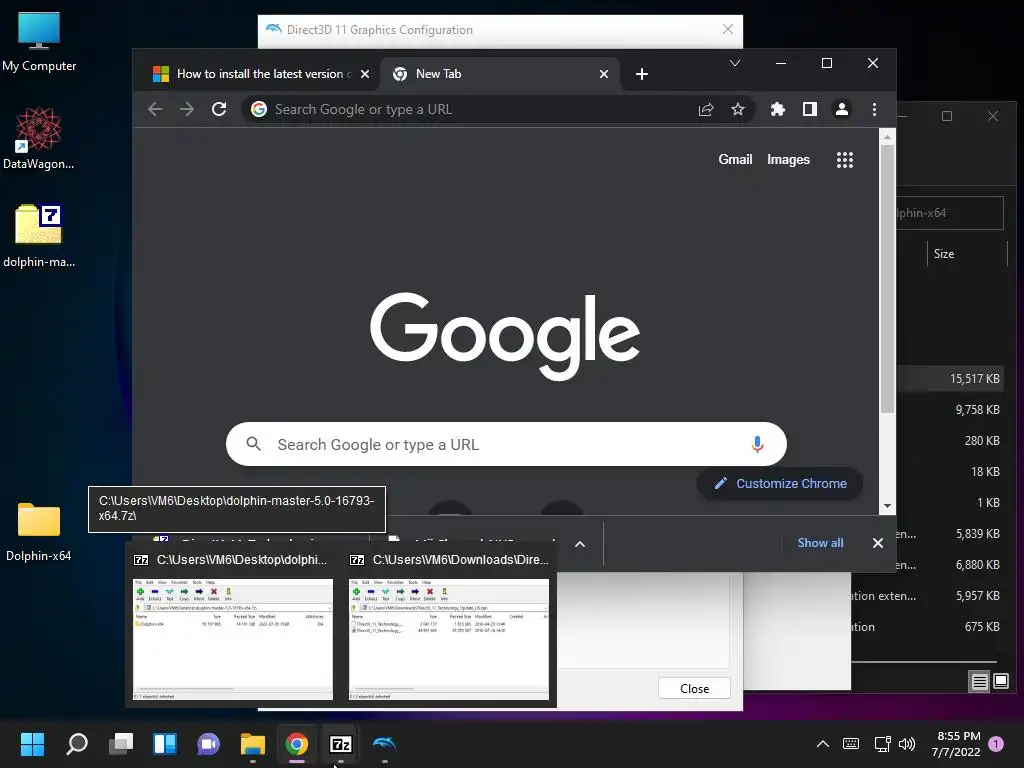
Task: Switch to large icons view in file window
Action: click(x=1000, y=682)
